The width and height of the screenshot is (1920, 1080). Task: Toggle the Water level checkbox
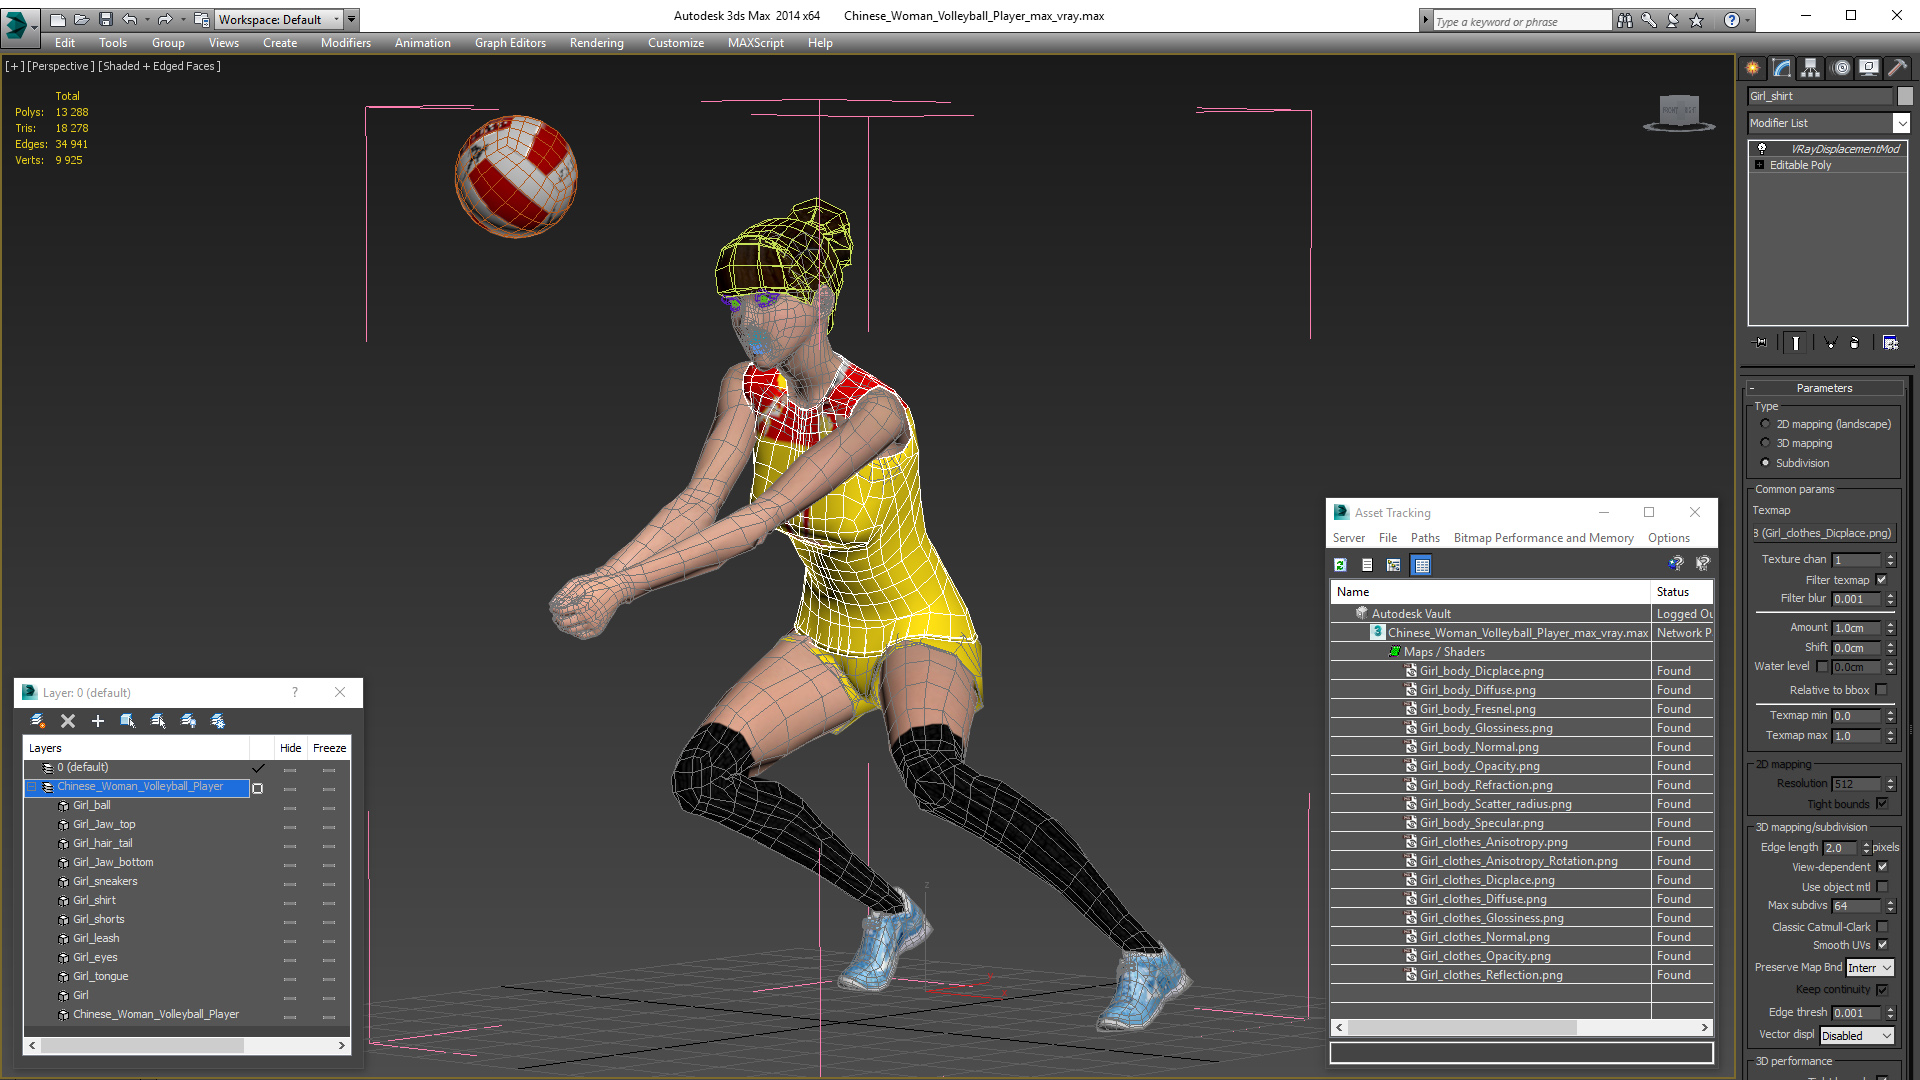pyautogui.click(x=1822, y=667)
